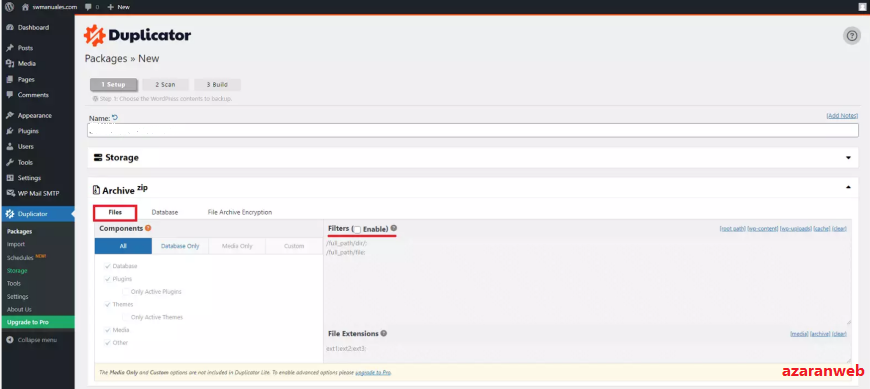Viewport: 870px width, 389px height.
Task: Click File Extensions help icon
Action: click(x=383, y=334)
